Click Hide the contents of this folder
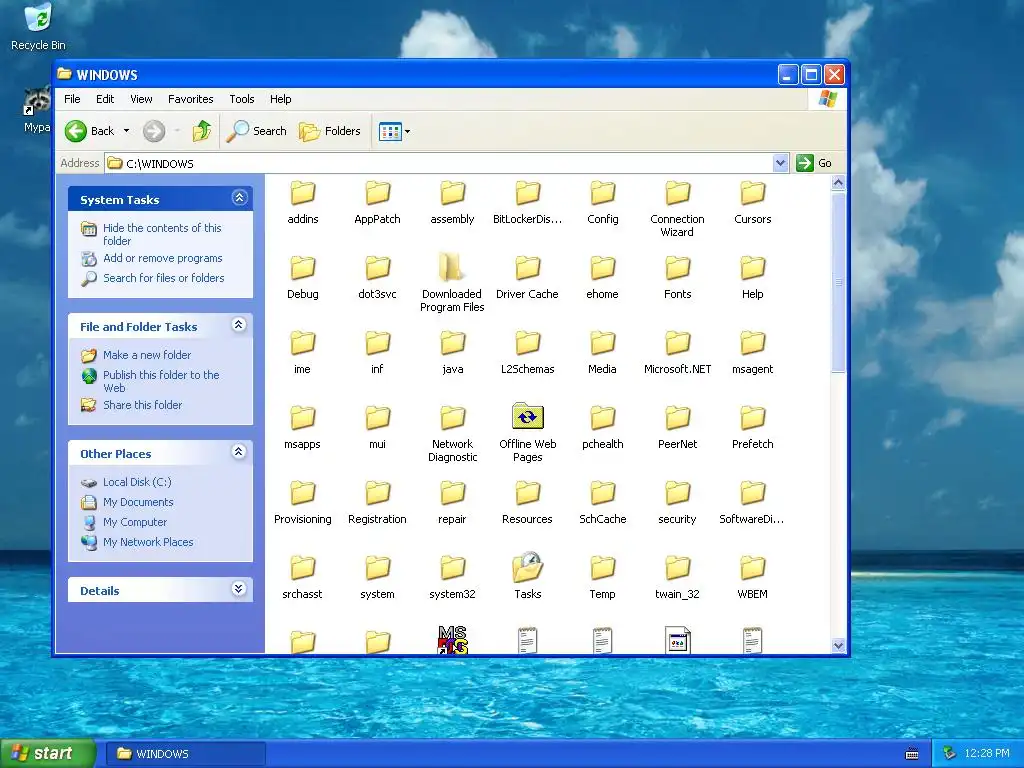Screen dimensions: 1024x768 tap(162, 234)
